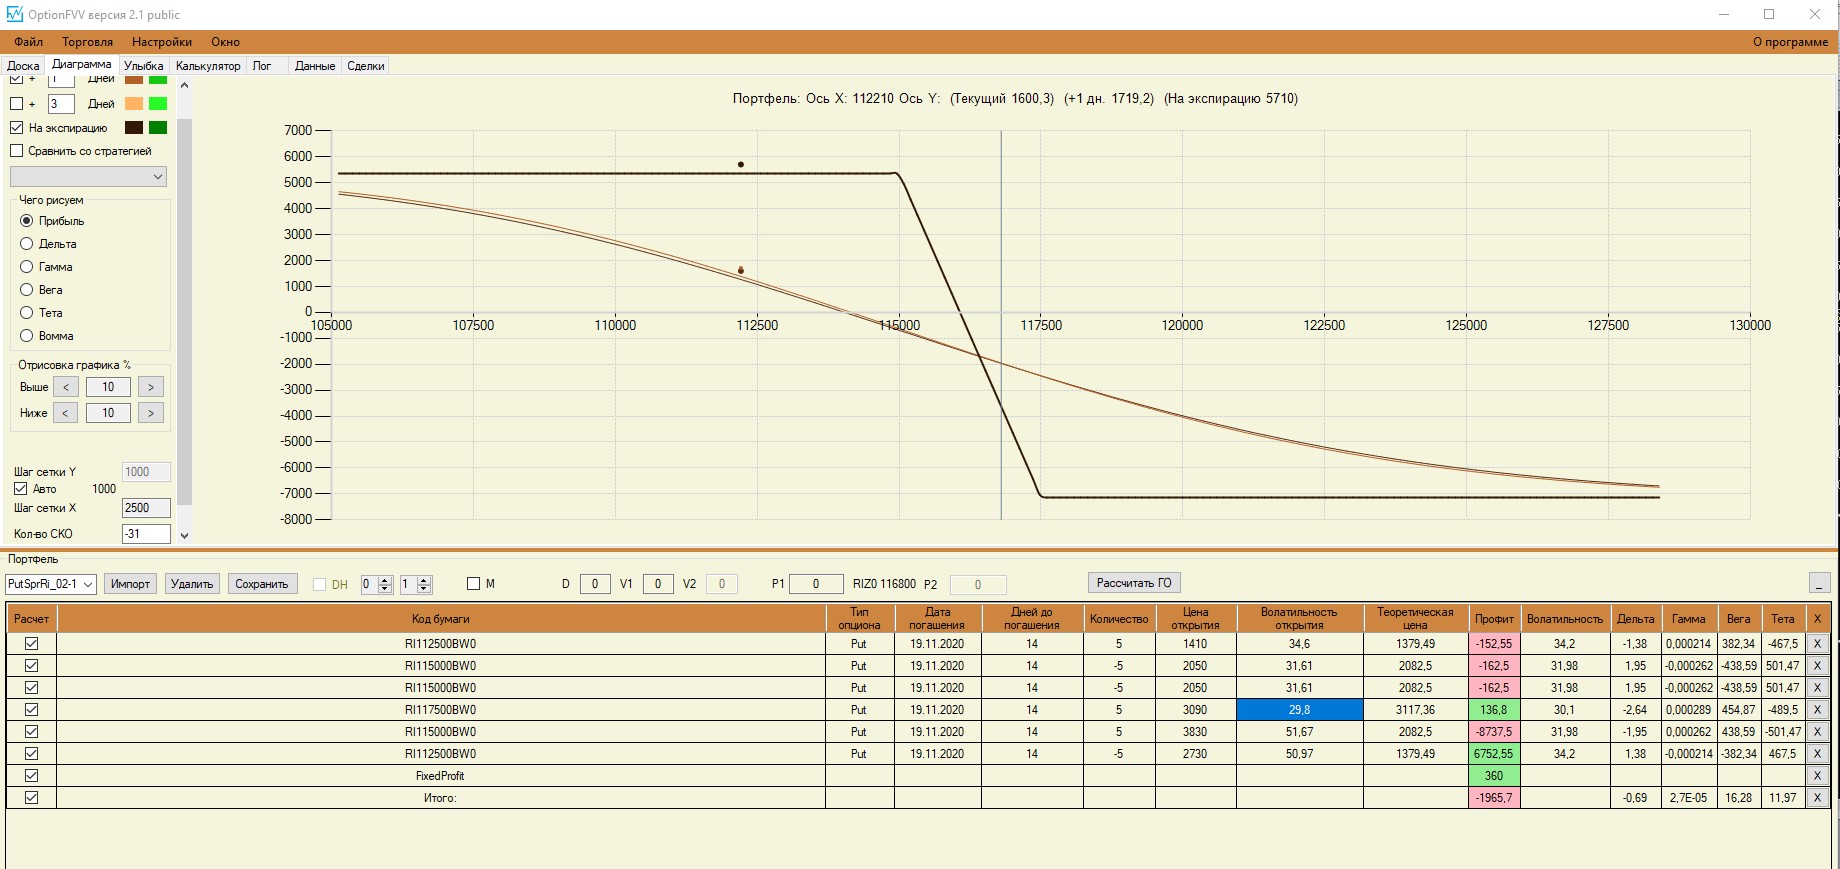Select the Дельта radio button
This screenshot has height=869, width=1840.
click(27, 244)
